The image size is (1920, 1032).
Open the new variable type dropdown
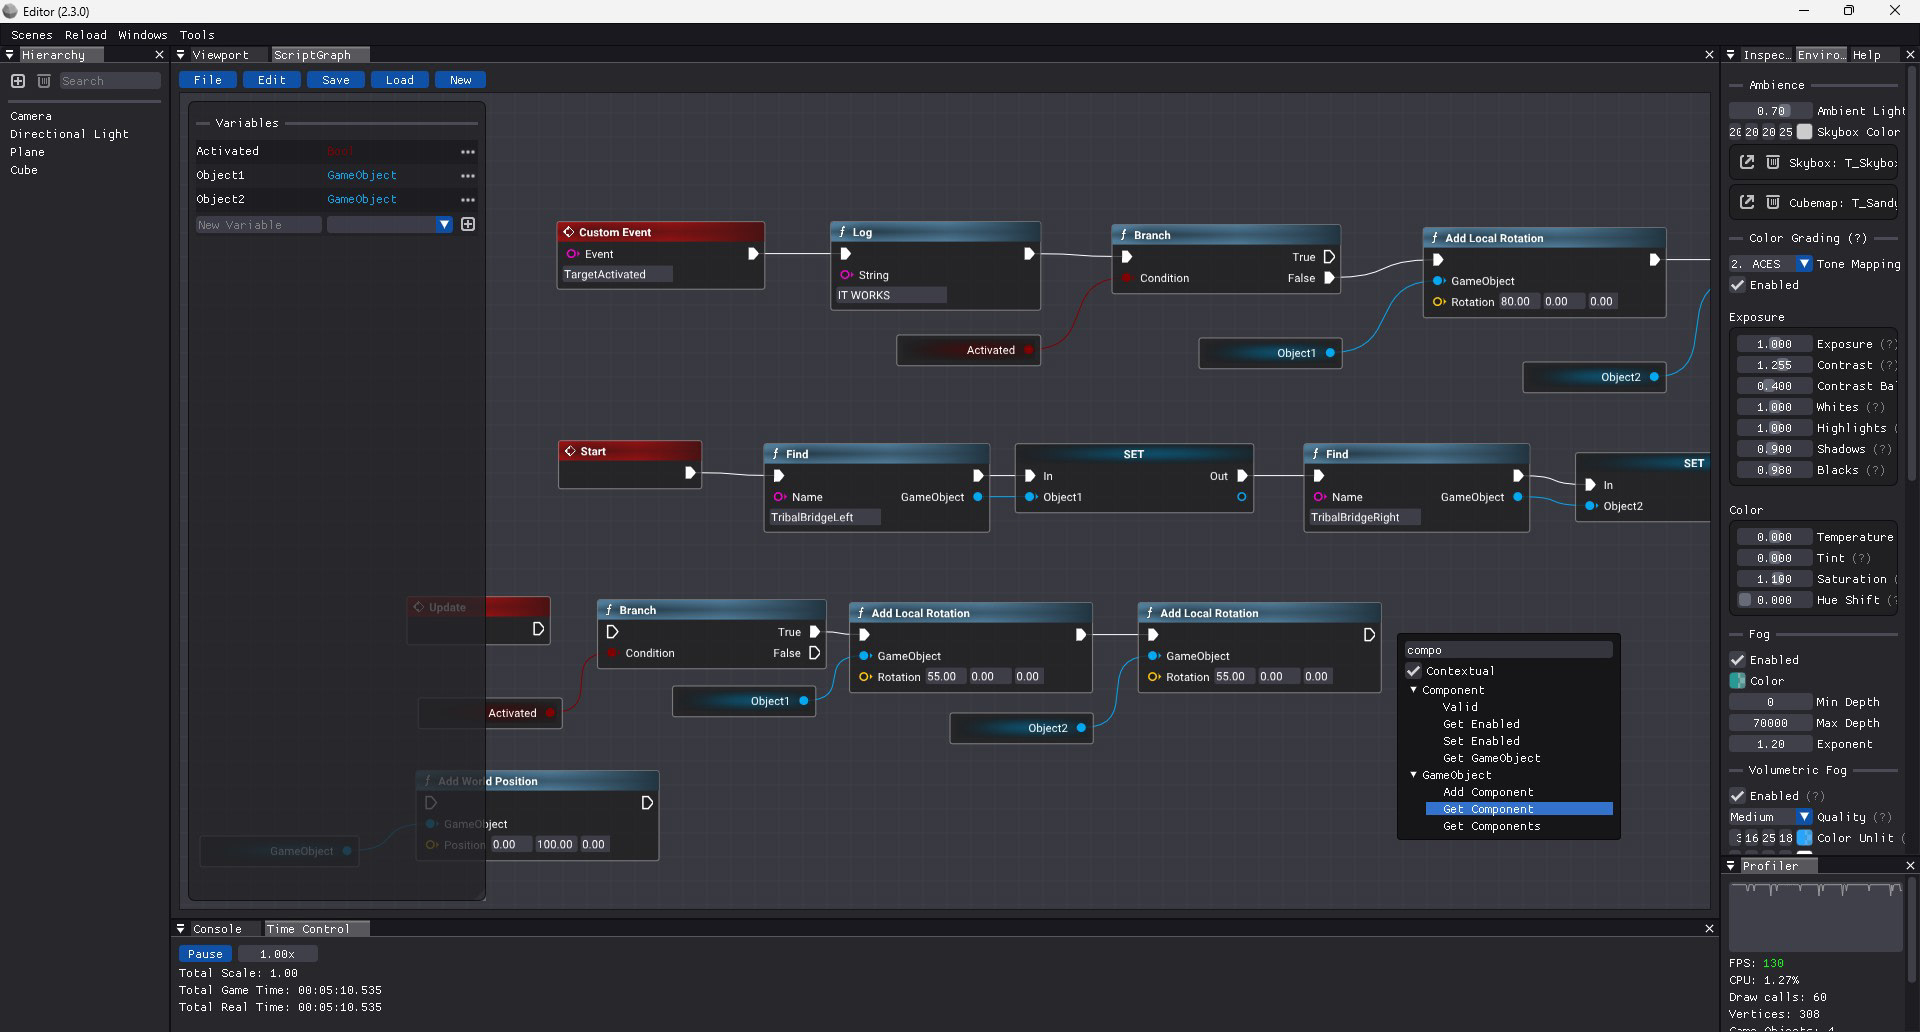coord(444,225)
